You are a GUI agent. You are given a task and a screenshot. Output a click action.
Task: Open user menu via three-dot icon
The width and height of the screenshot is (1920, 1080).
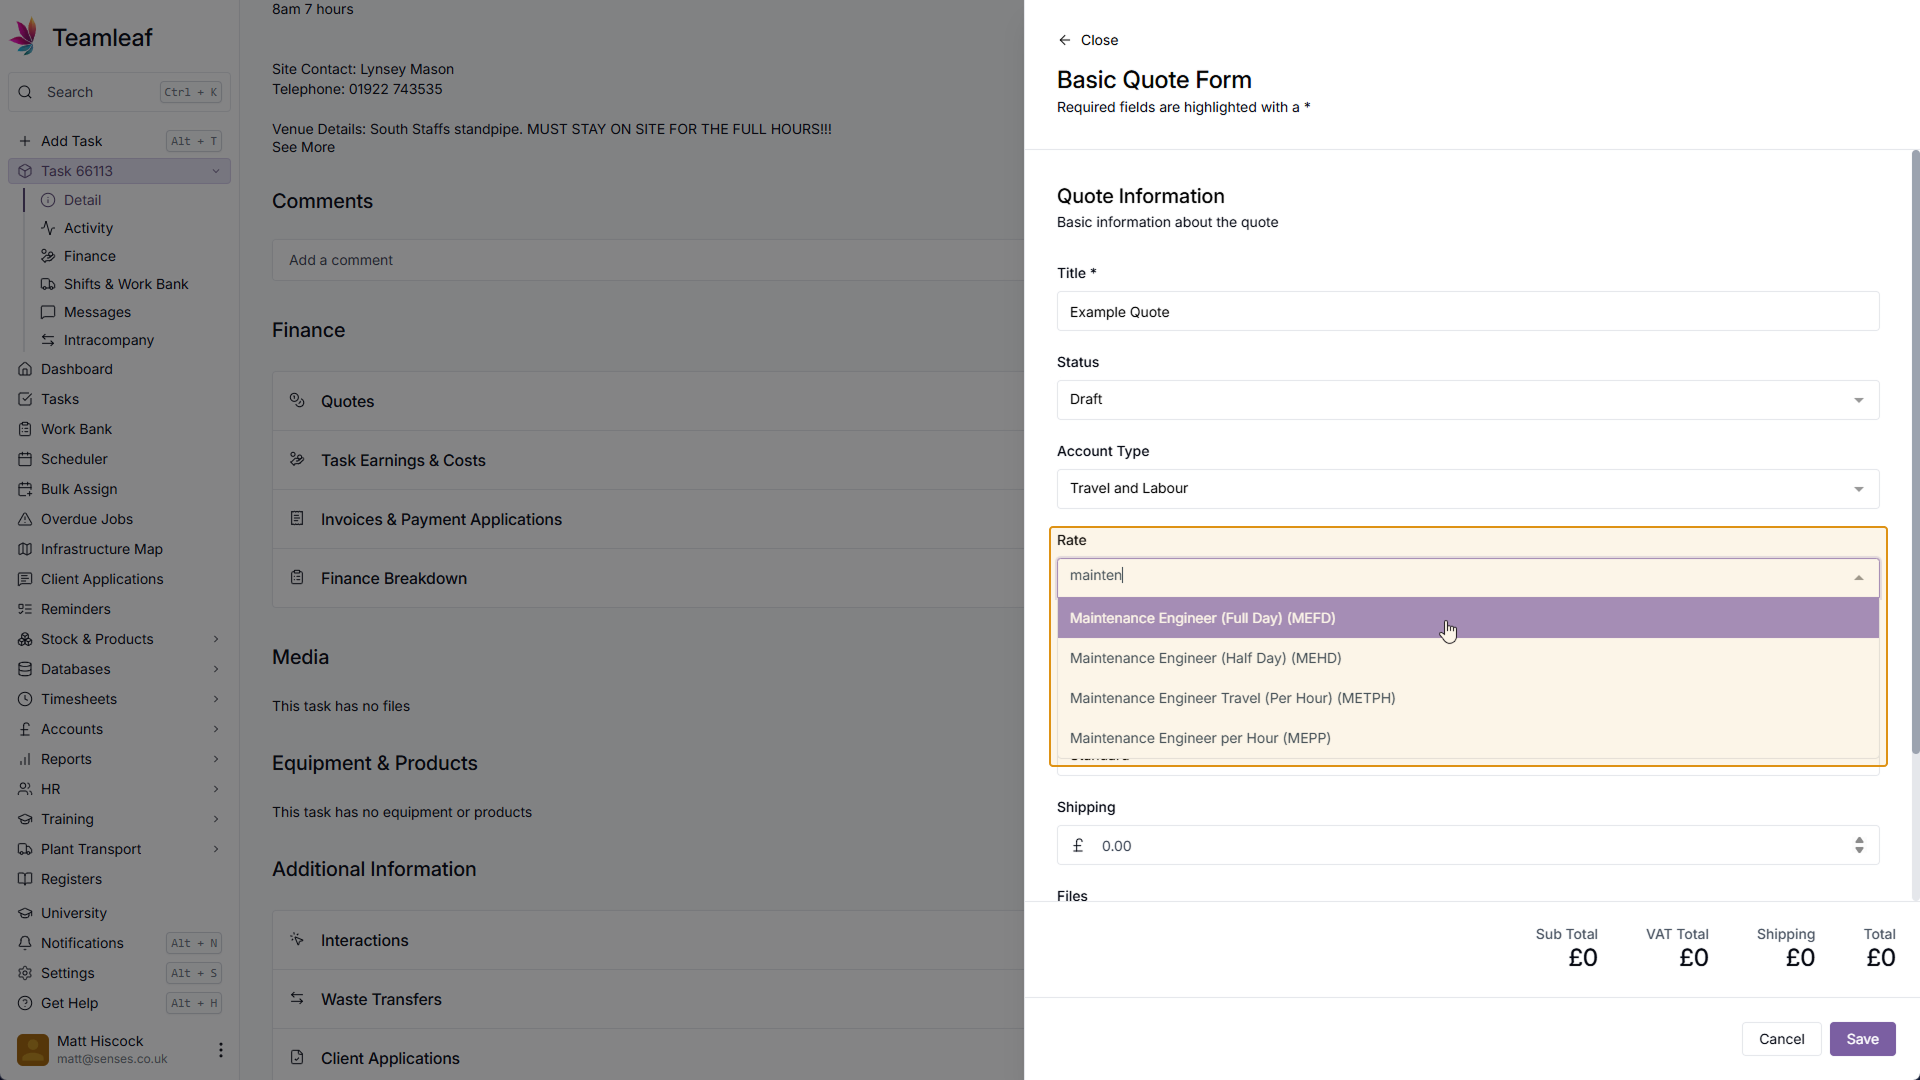(x=221, y=1050)
